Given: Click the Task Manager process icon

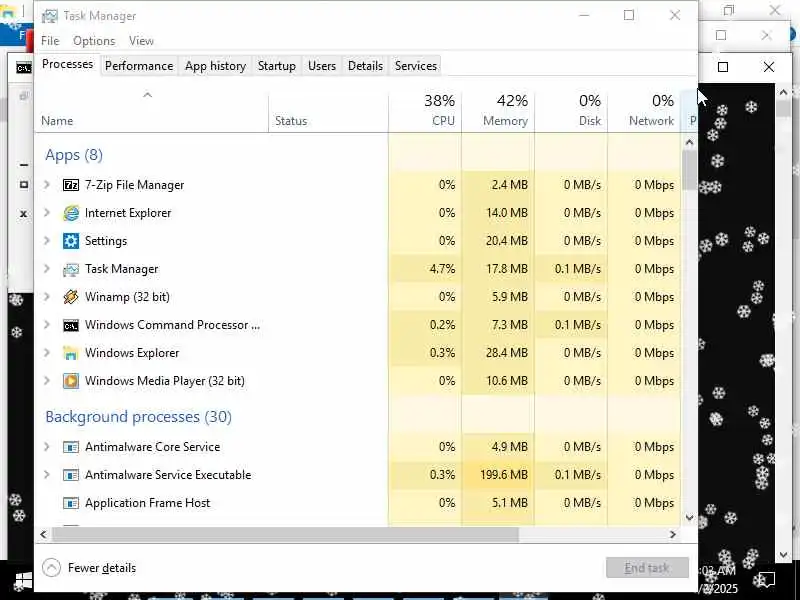Looking at the screenshot, I should 71,269.
